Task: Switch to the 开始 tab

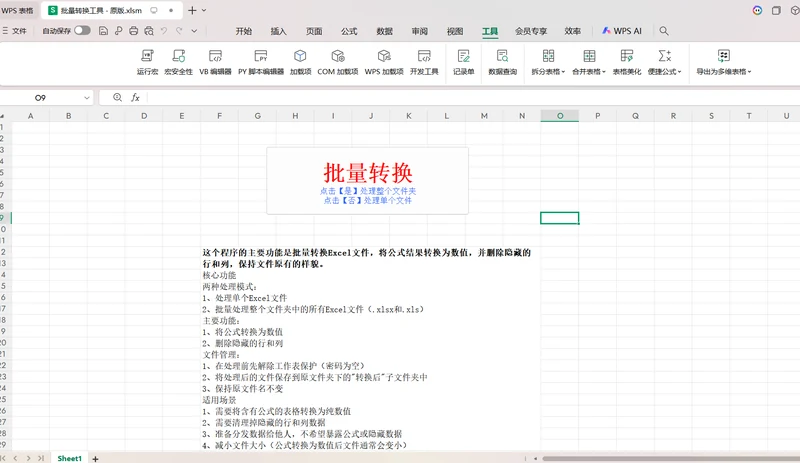Action: tap(244, 31)
